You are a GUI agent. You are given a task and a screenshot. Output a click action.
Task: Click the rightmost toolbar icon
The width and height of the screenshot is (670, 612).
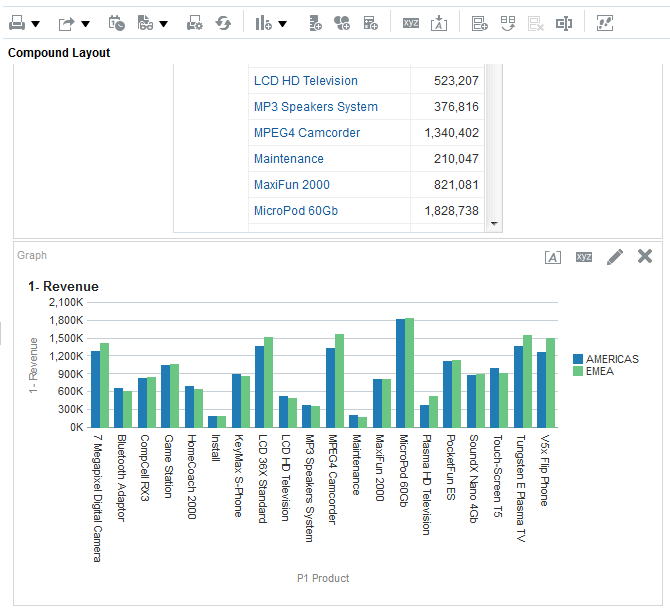pos(605,23)
